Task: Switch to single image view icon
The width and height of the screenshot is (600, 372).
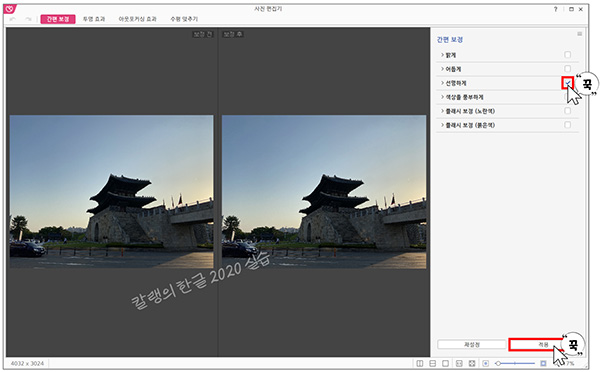Action: (445, 363)
